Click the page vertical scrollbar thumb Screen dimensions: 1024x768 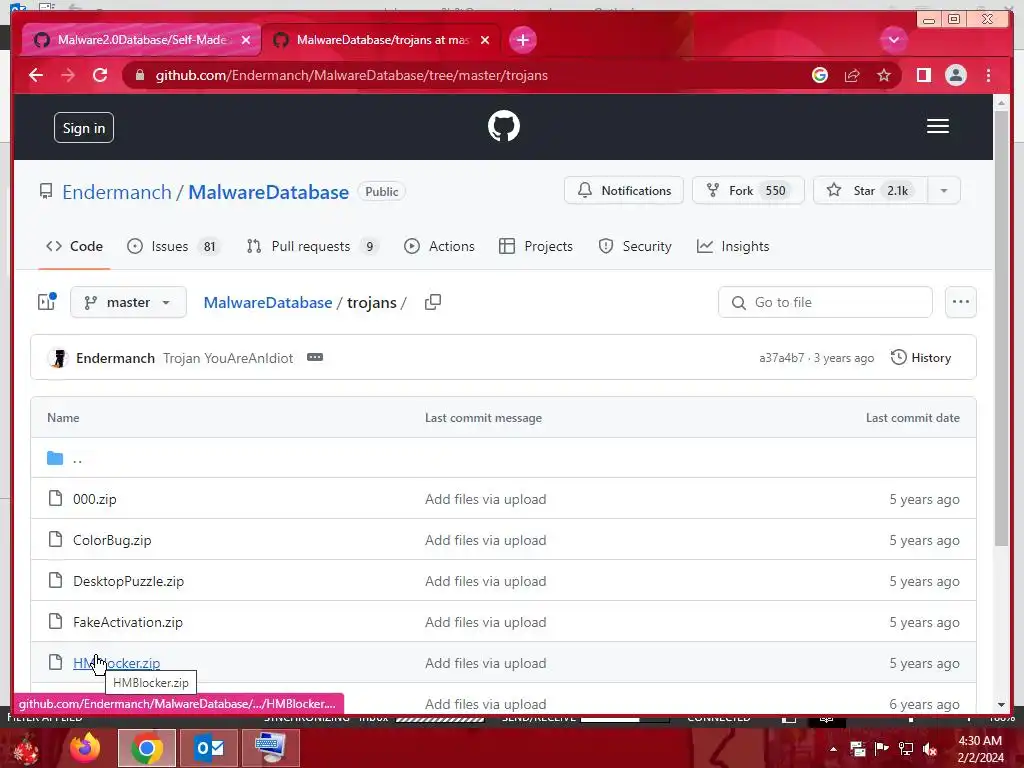pyautogui.click(x=1001, y=328)
